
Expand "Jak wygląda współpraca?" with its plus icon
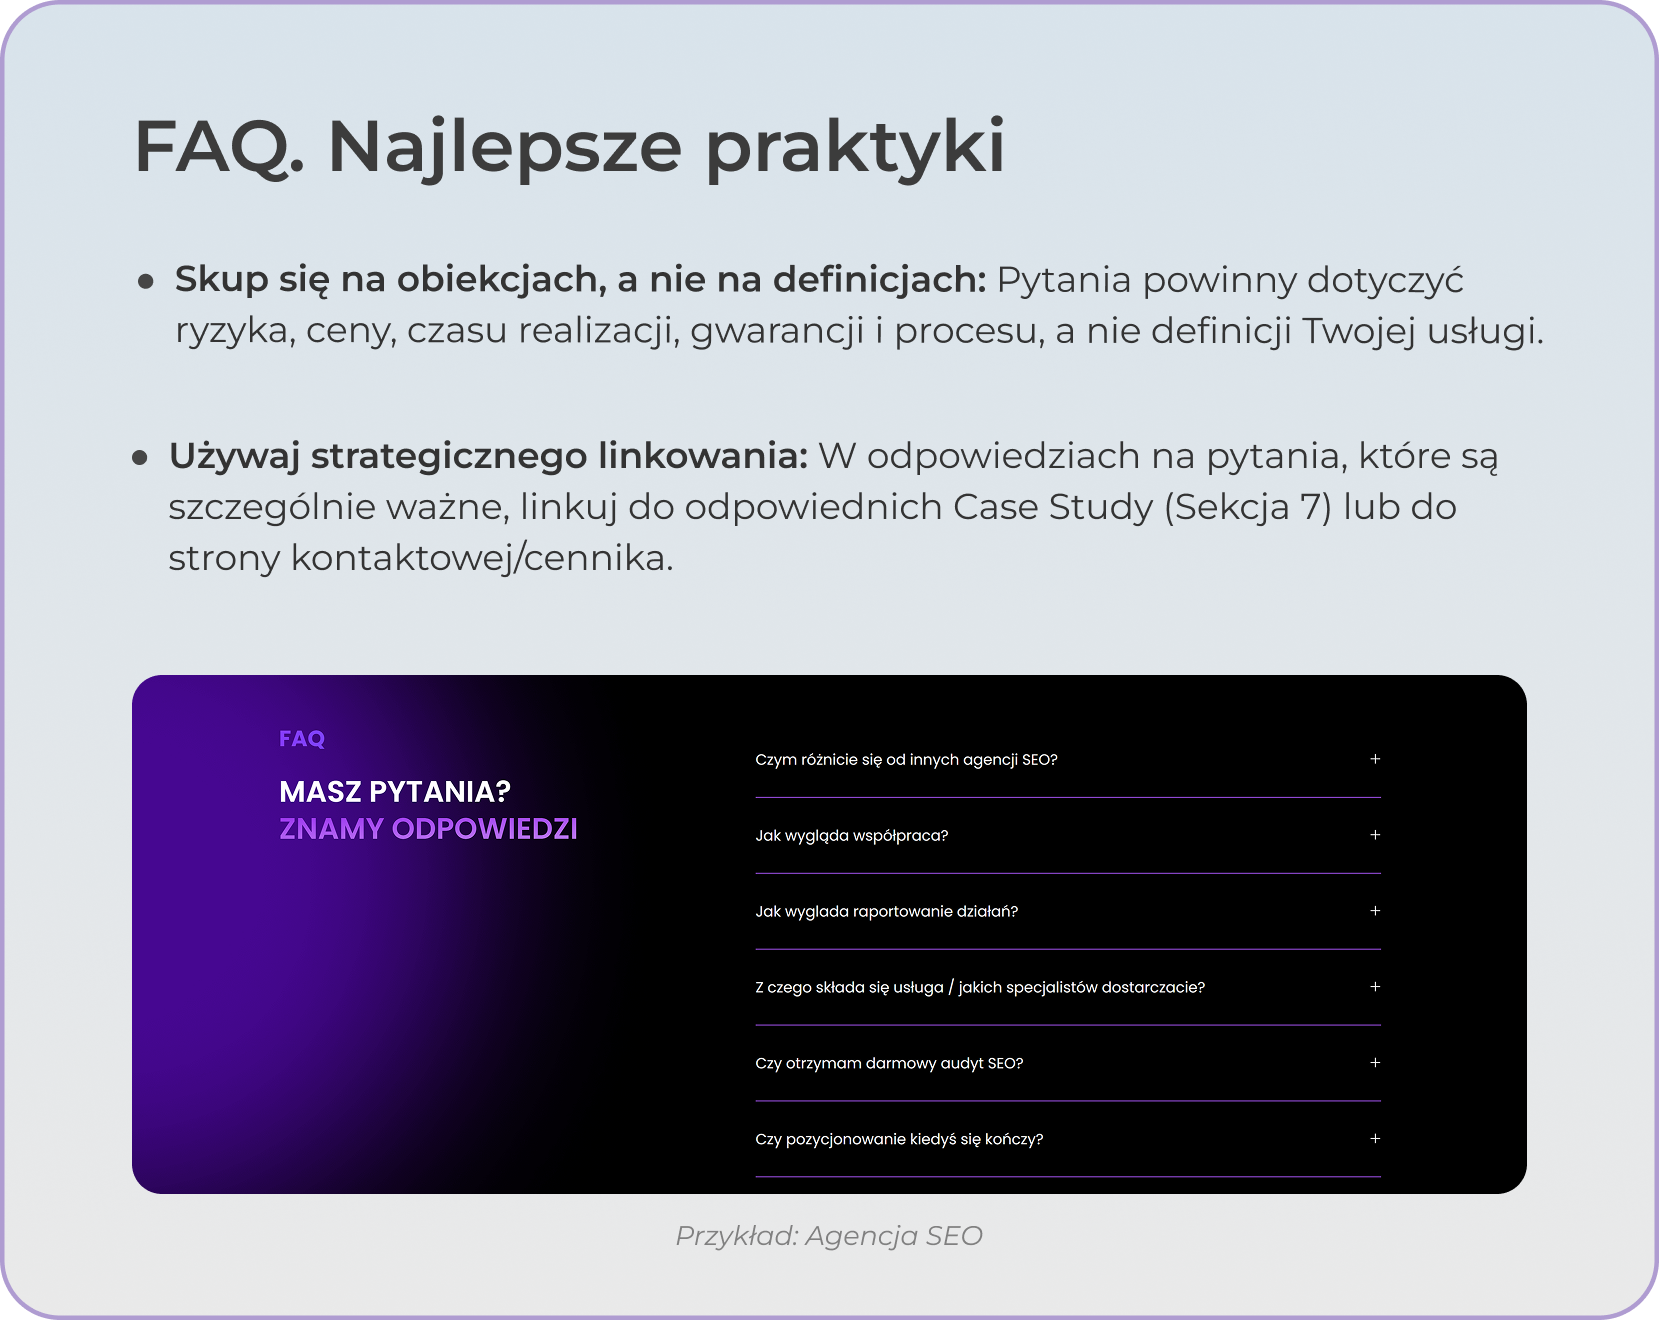click(x=852, y=835)
